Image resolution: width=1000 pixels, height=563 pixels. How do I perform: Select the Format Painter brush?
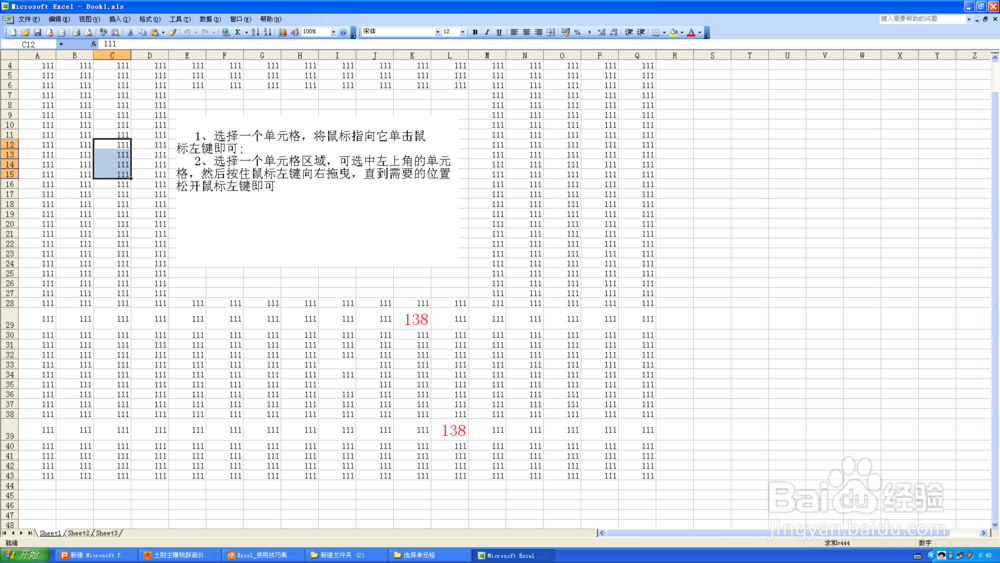172,32
